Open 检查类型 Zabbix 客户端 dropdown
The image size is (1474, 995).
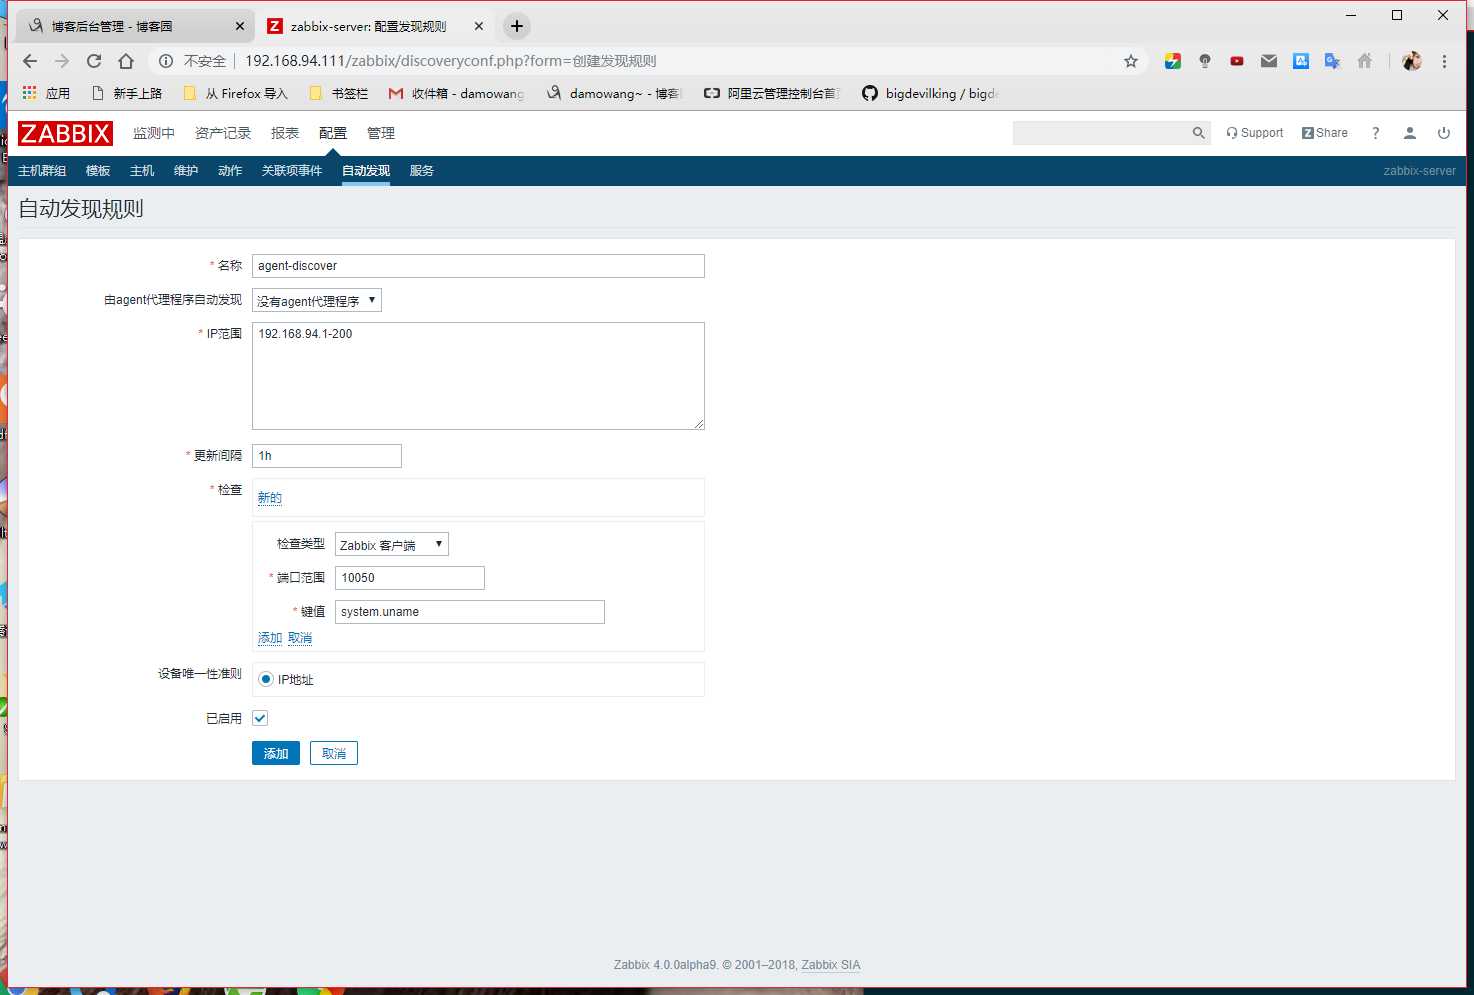pyautogui.click(x=392, y=544)
